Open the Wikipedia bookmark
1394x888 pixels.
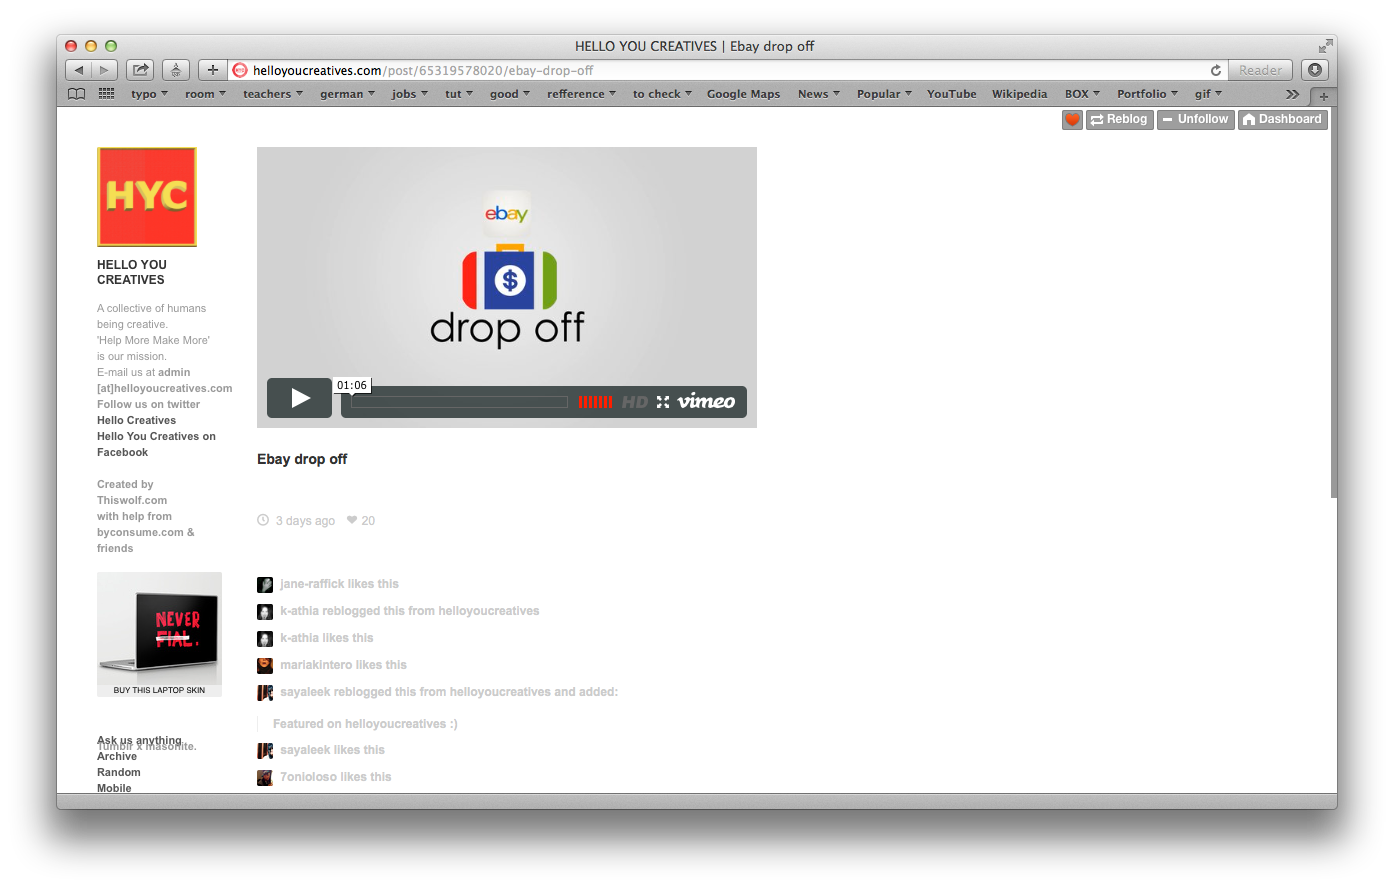(1019, 94)
